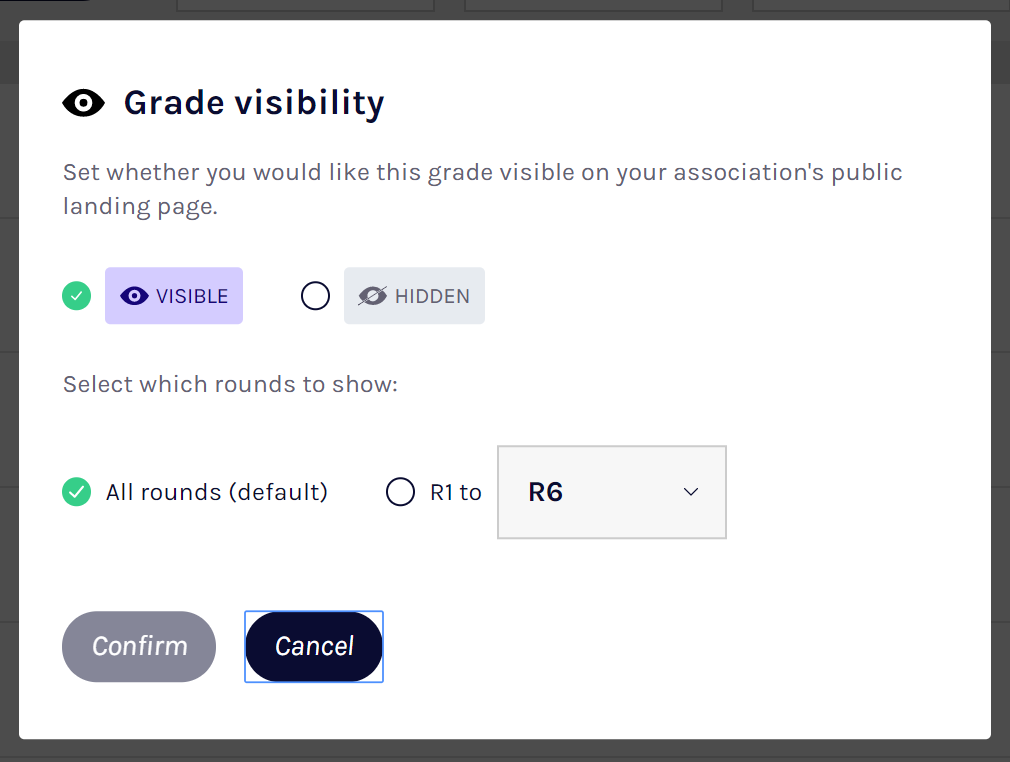
Task: Click the eye icon inside VISIBLE badge
Action: click(x=134, y=296)
